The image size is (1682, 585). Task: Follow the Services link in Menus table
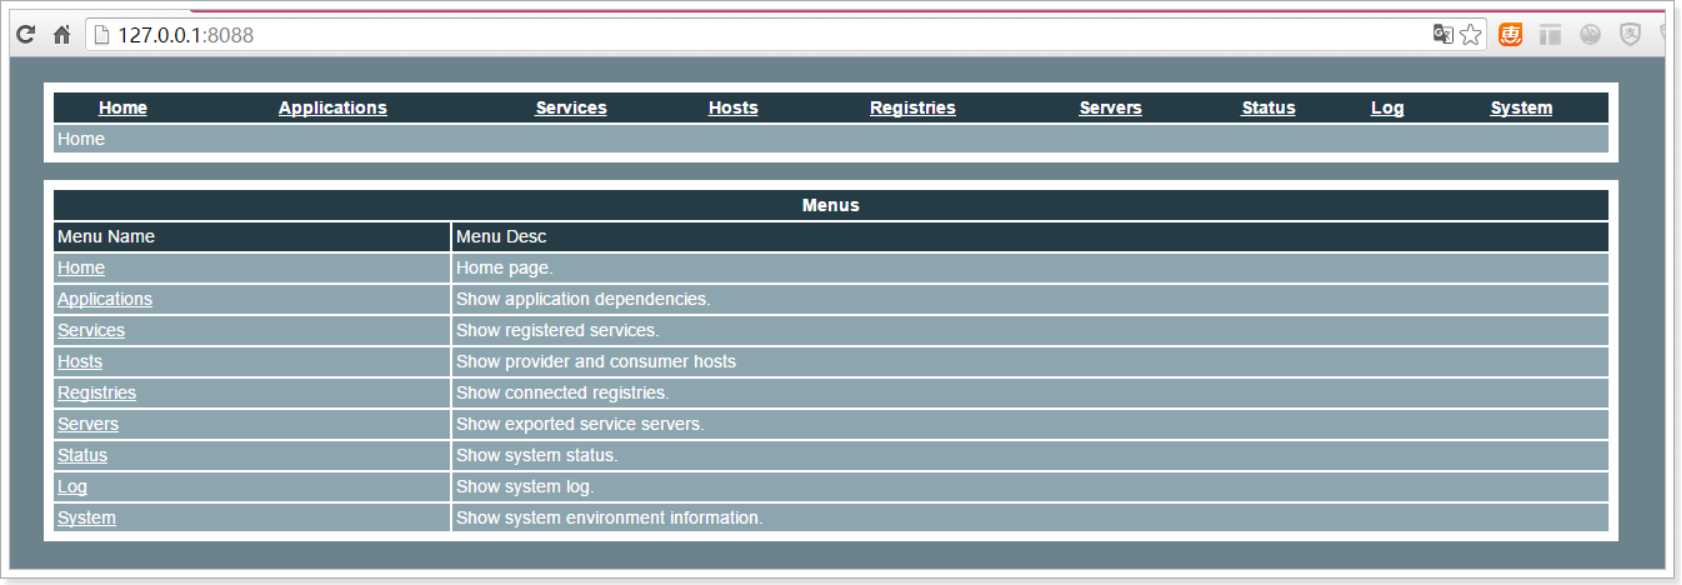point(91,330)
